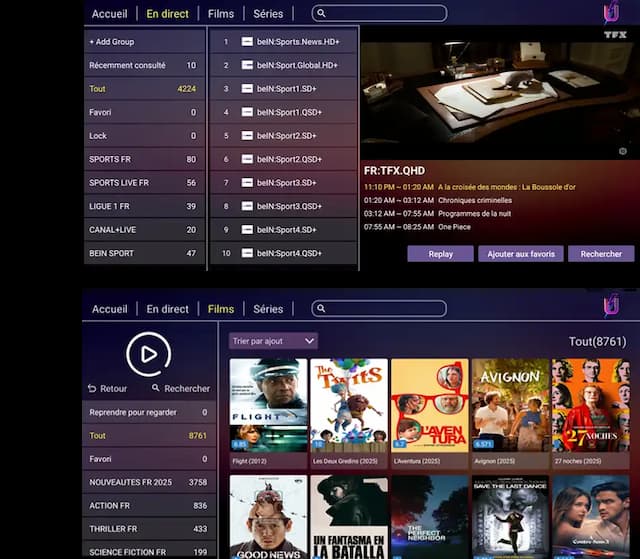The width and height of the screenshot is (640, 559).
Task: Click the small settings icon on video preview
Action: point(623,151)
